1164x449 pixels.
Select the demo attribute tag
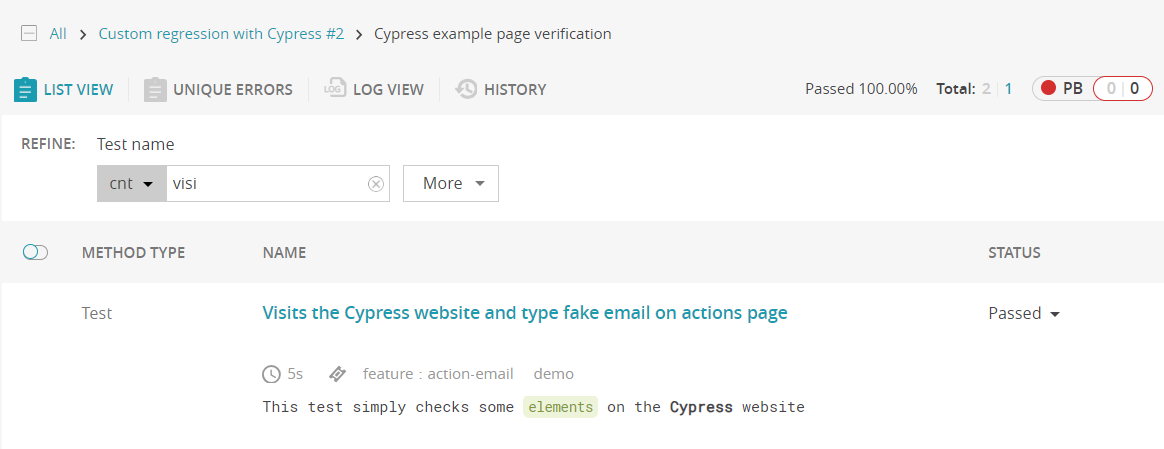coord(554,373)
